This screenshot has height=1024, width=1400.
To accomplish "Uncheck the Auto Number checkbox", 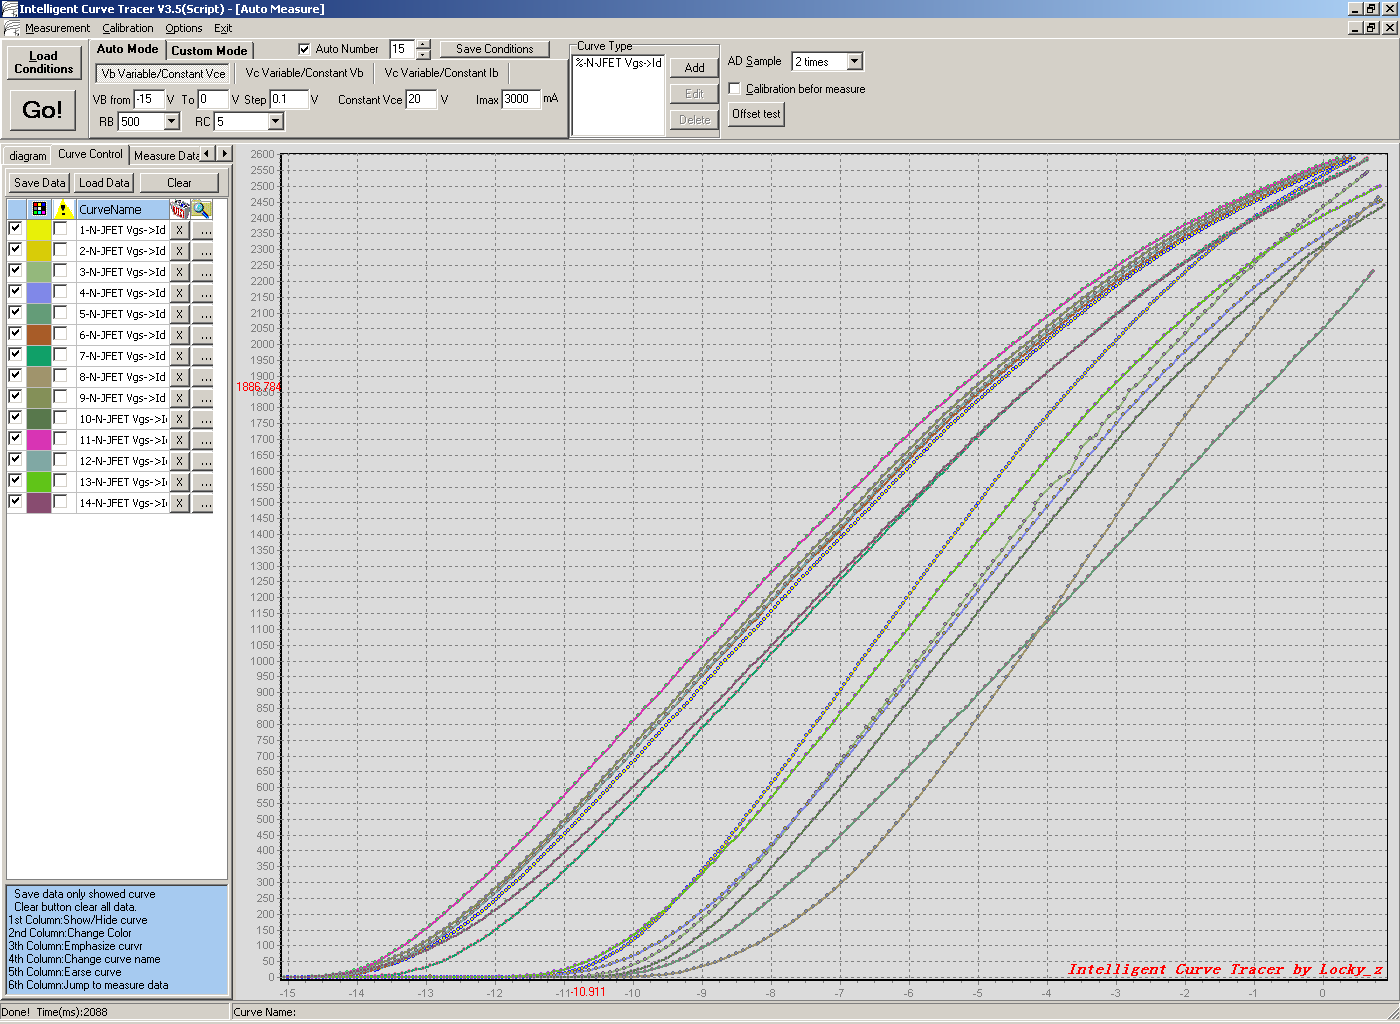I will [x=305, y=49].
